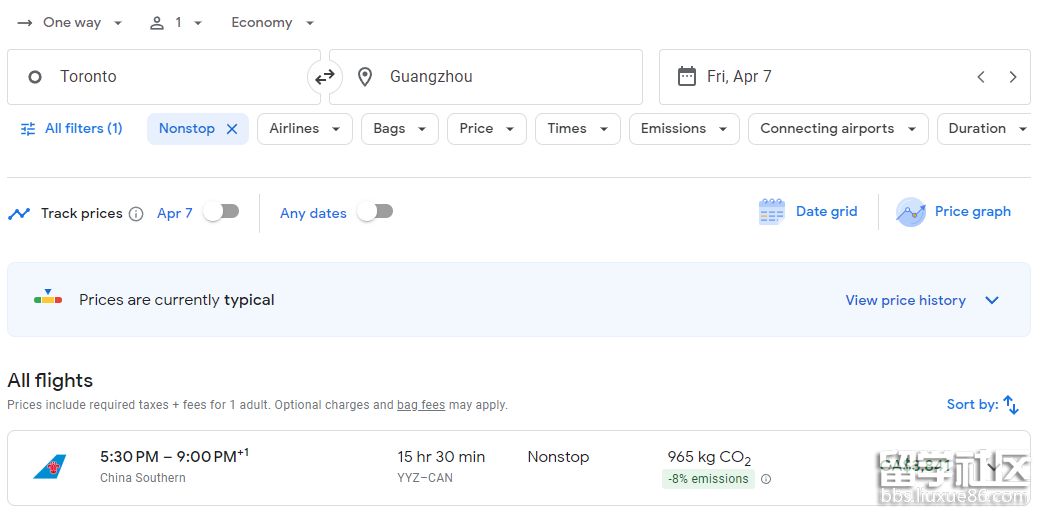The width and height of the screenshot is (1044, 518).
Task: Click the next date arrow
Action: click(1013, 77)
